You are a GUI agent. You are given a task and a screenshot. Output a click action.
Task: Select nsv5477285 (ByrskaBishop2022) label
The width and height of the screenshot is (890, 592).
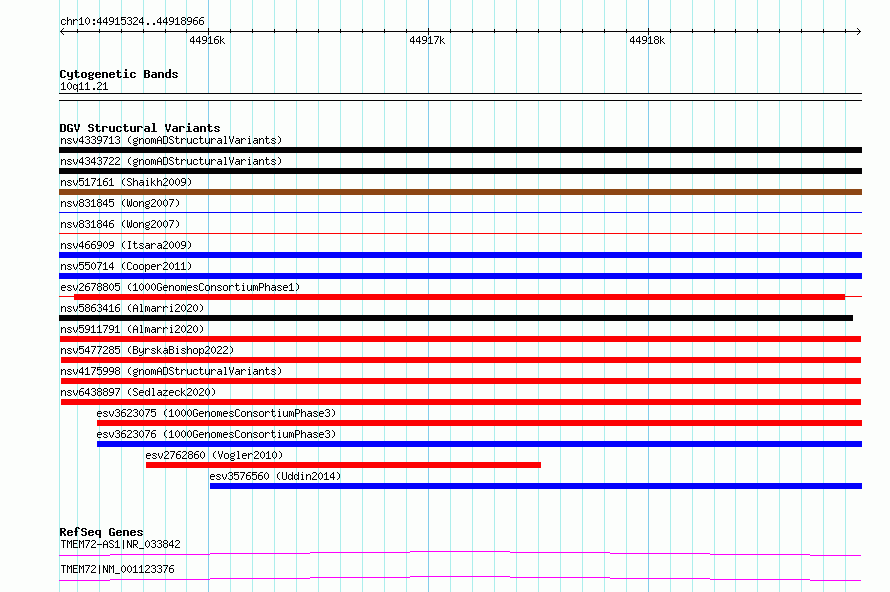click(147, 350)
